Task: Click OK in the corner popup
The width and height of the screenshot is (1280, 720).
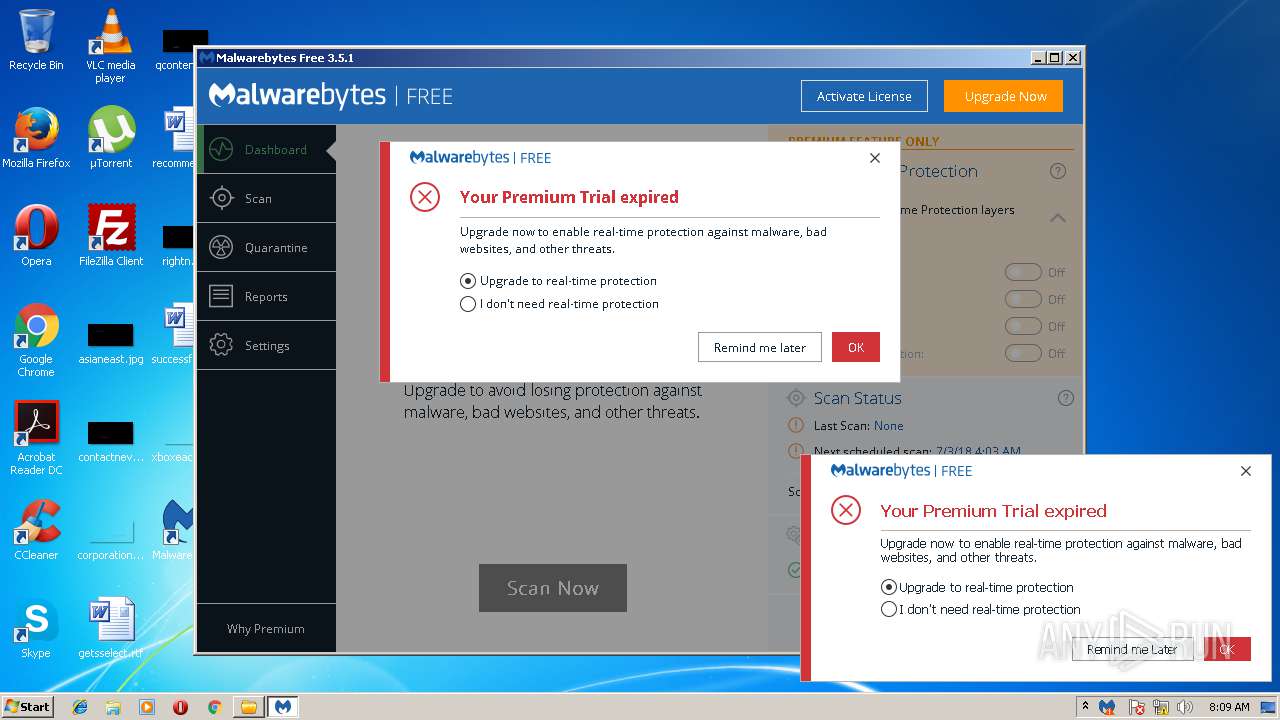Action: (x=1227, y=649)
